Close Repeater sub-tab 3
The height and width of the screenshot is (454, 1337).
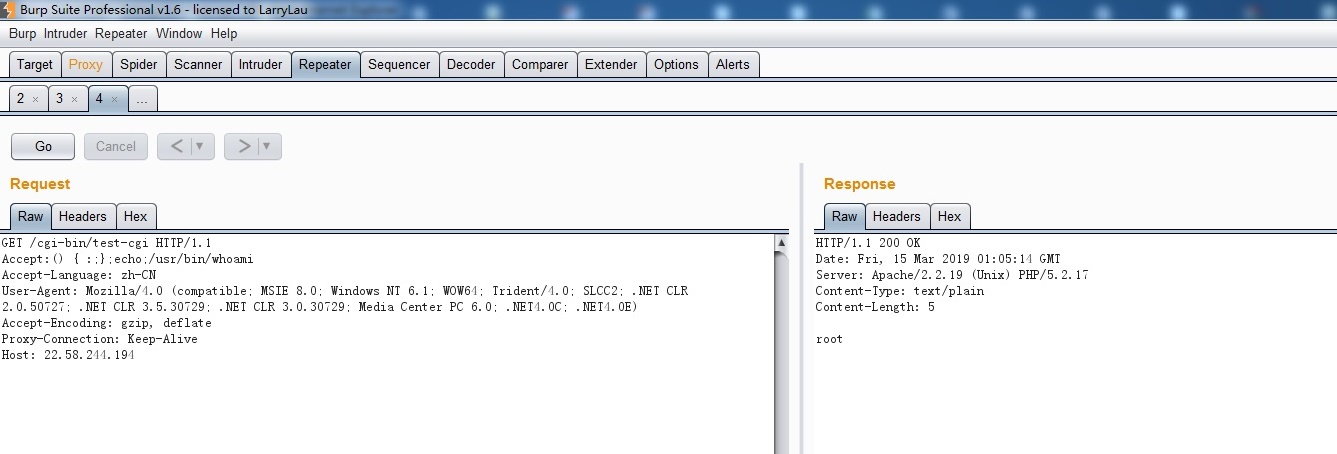tap(74, 99)
